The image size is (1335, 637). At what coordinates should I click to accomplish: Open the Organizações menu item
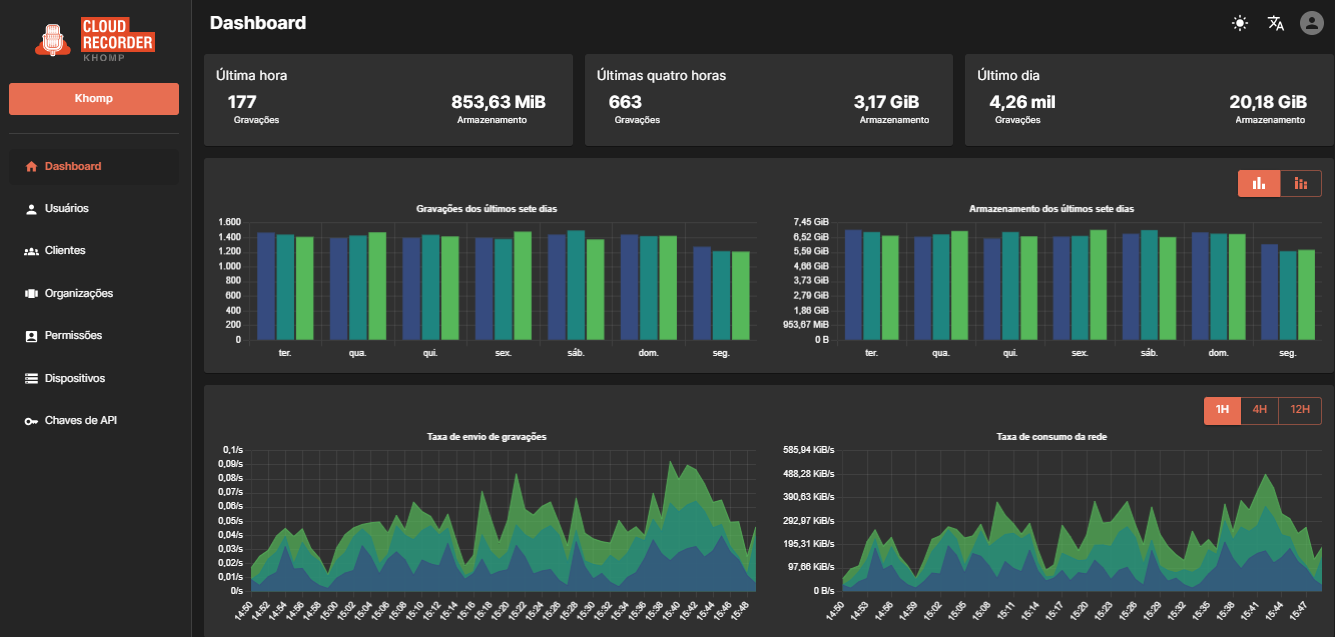(x=78, y=294)
